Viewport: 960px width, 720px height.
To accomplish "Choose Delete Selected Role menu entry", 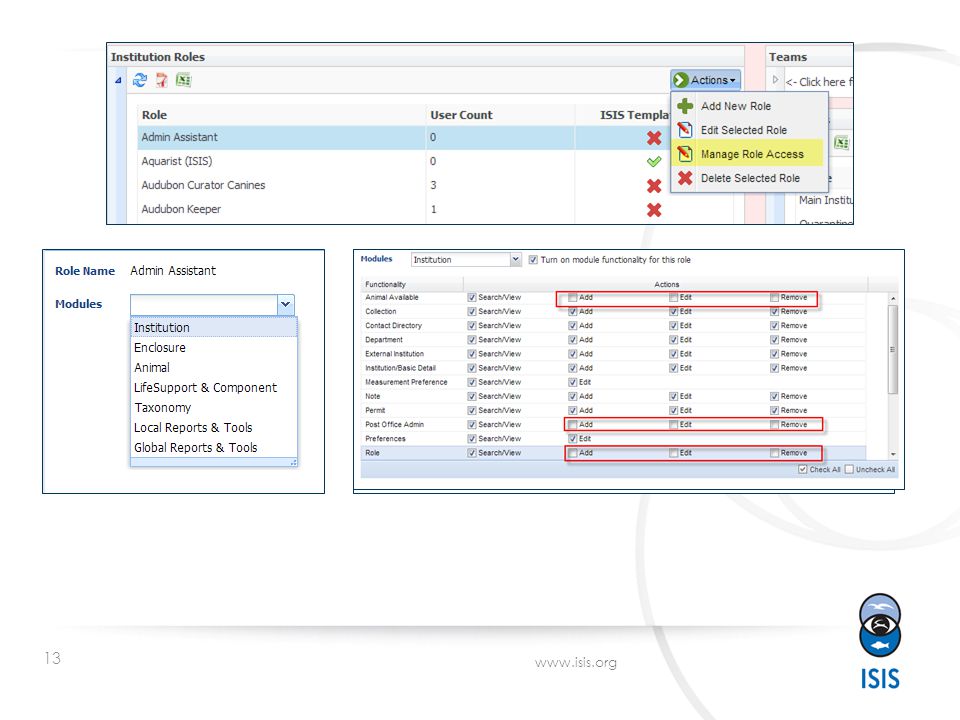I will [749, 178].
